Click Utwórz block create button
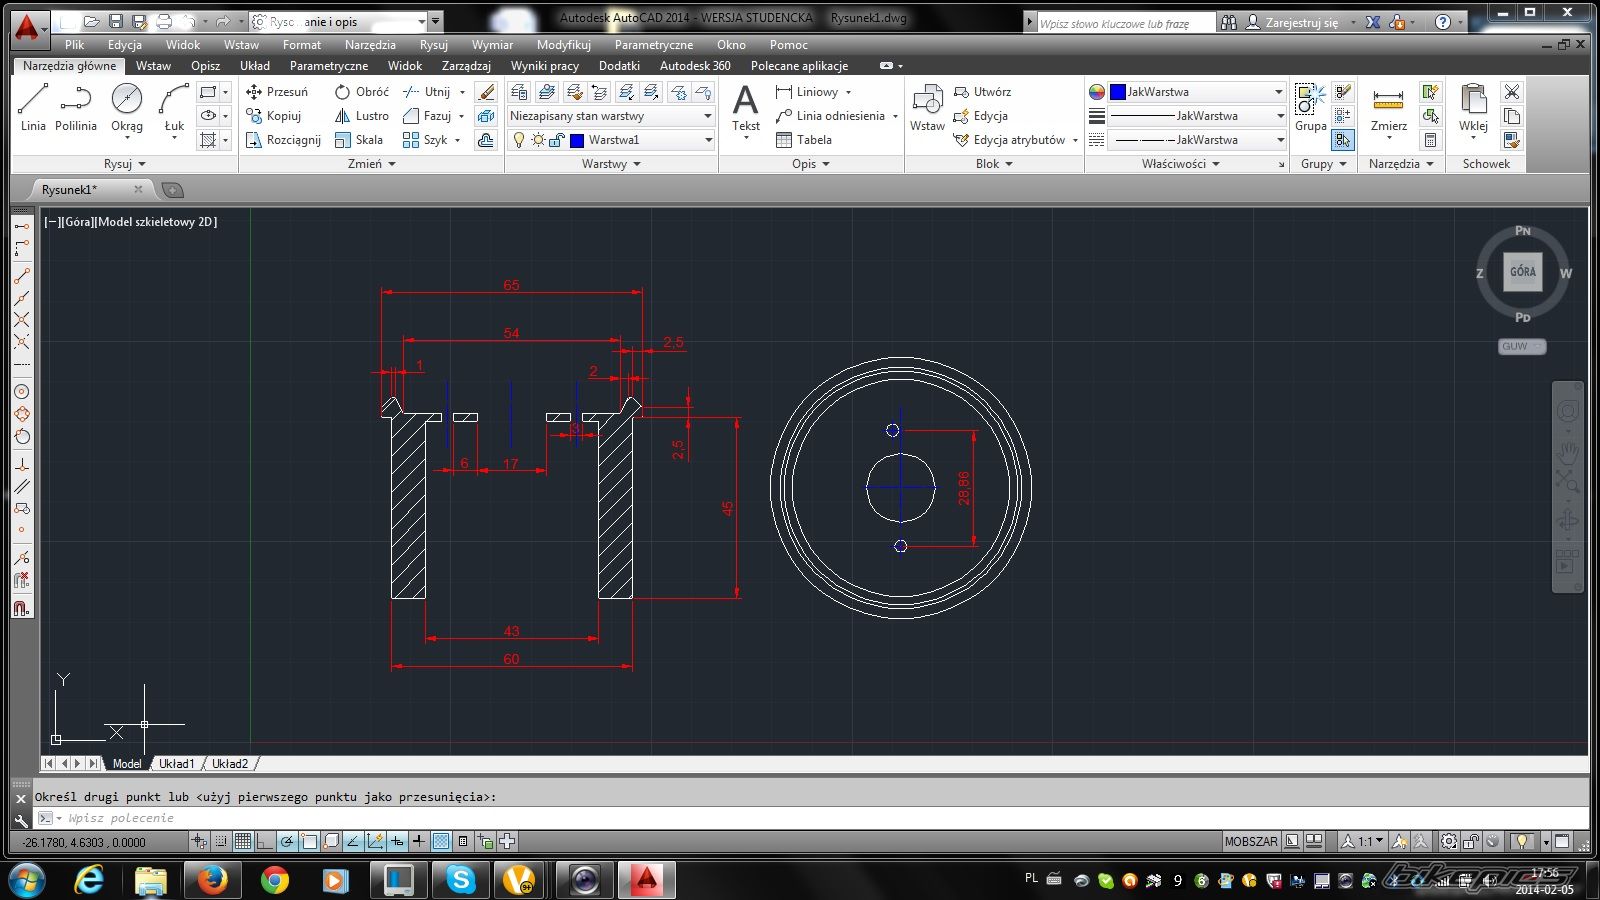 pyautogui.click(x=982, y=91)
